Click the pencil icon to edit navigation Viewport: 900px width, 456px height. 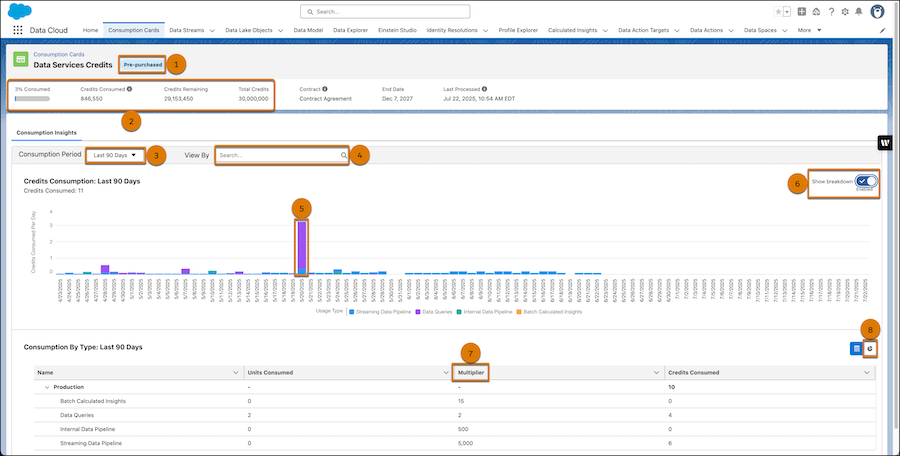883,30
